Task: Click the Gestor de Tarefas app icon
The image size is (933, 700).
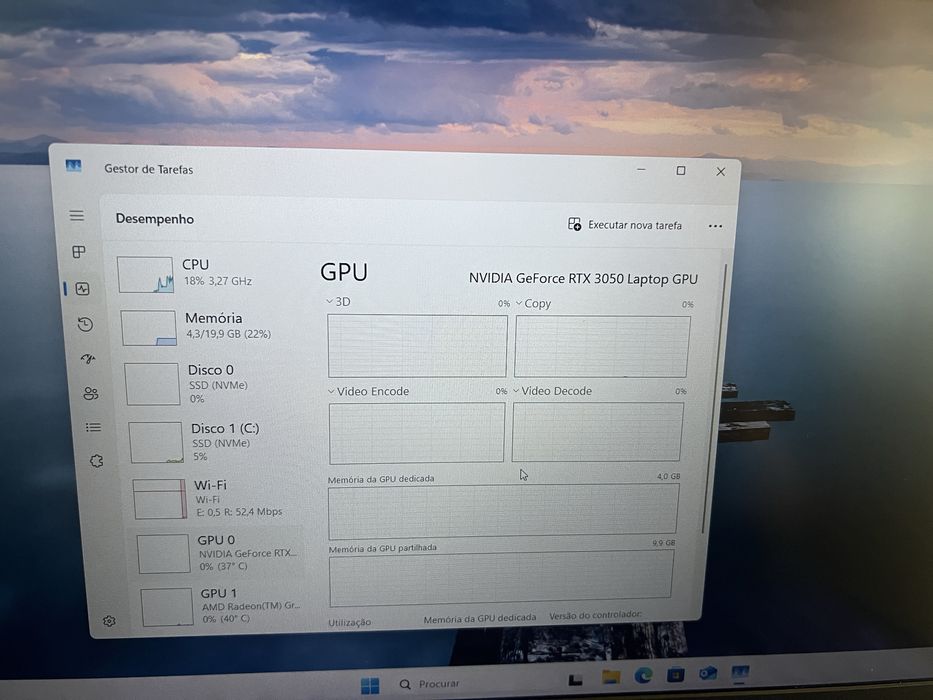Action: coord(74,165)
